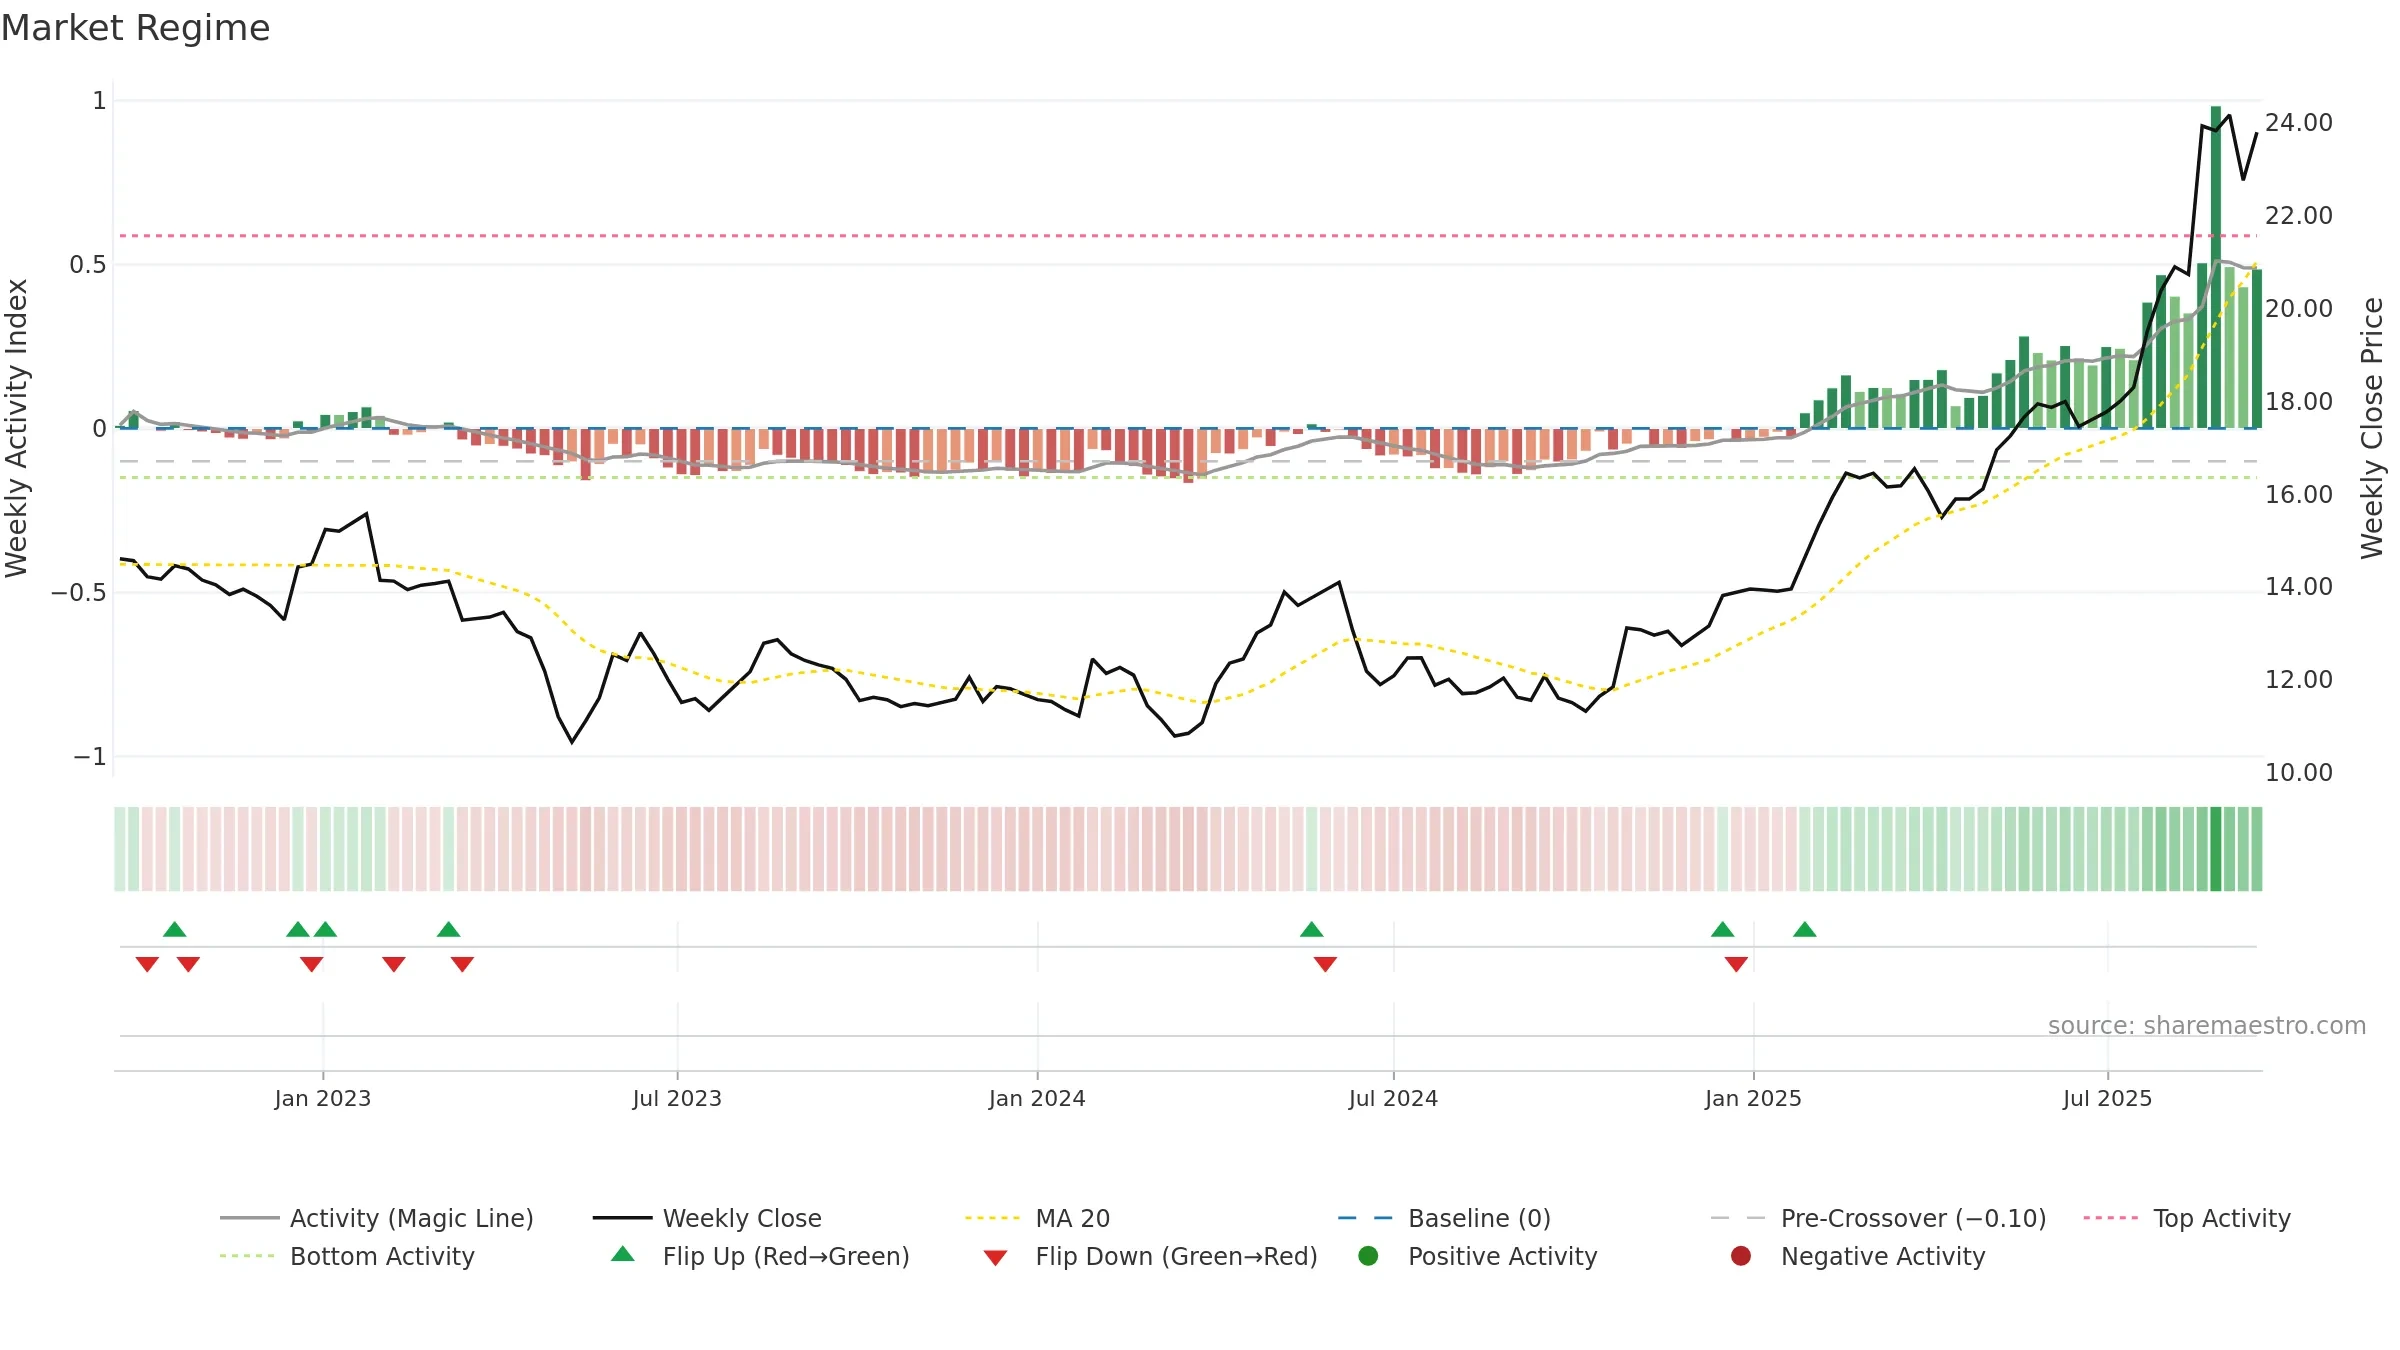
Task: Click the Jan 2023 x-axis label
Action: 323,1098
